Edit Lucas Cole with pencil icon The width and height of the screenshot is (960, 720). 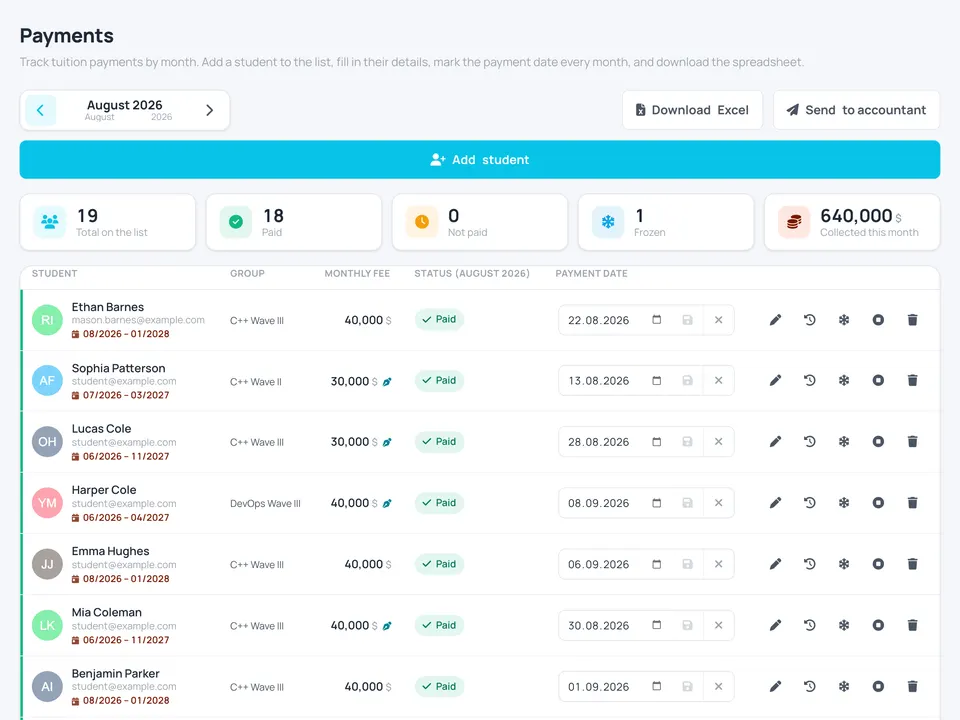(x=775, y=441)
